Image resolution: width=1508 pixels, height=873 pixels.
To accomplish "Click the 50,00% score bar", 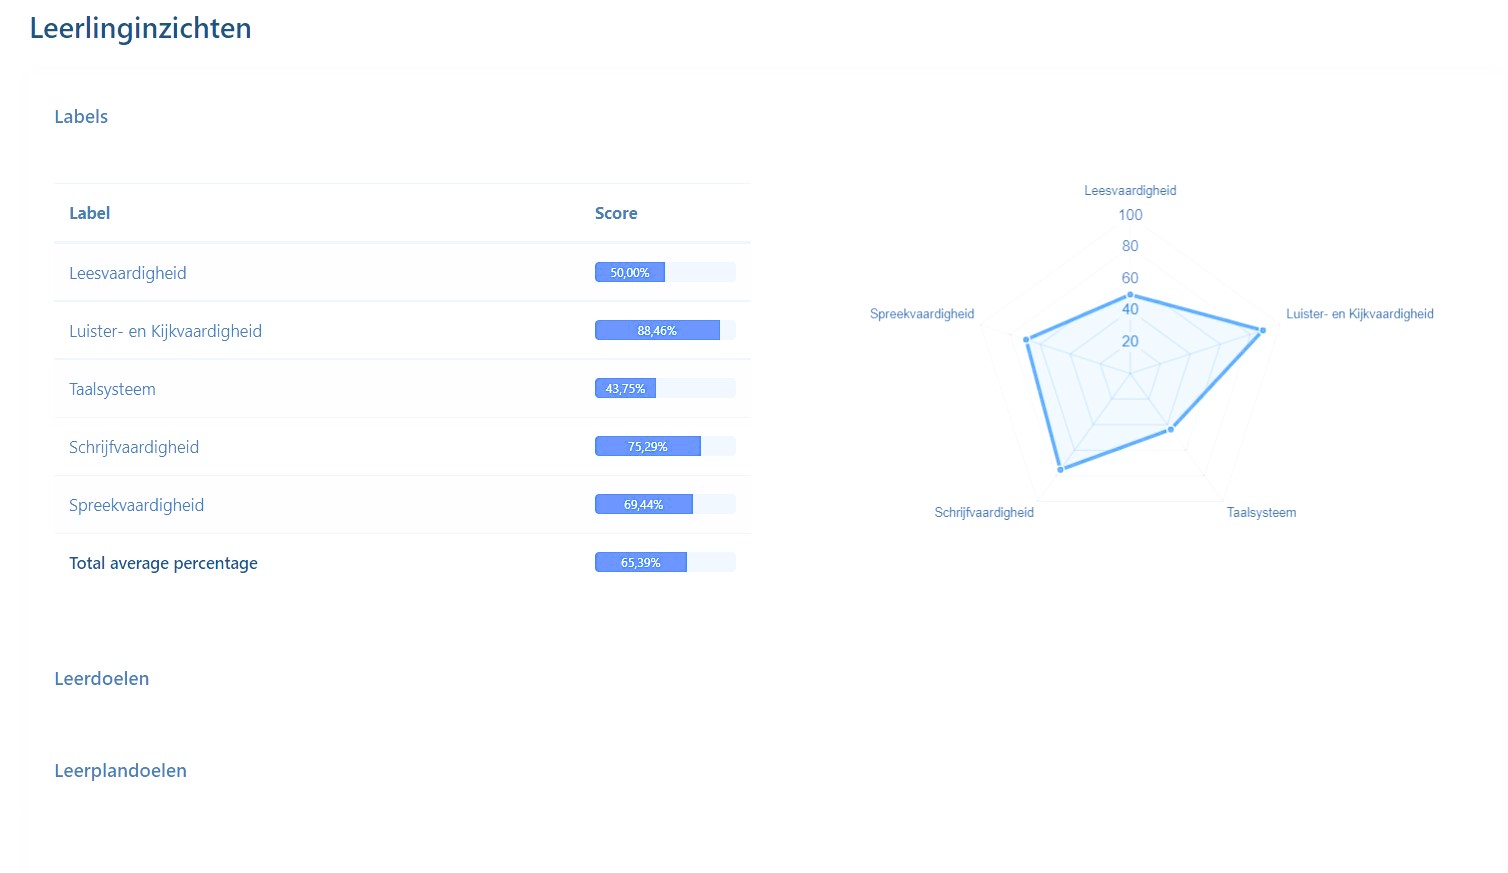I will tap(629, 271).
